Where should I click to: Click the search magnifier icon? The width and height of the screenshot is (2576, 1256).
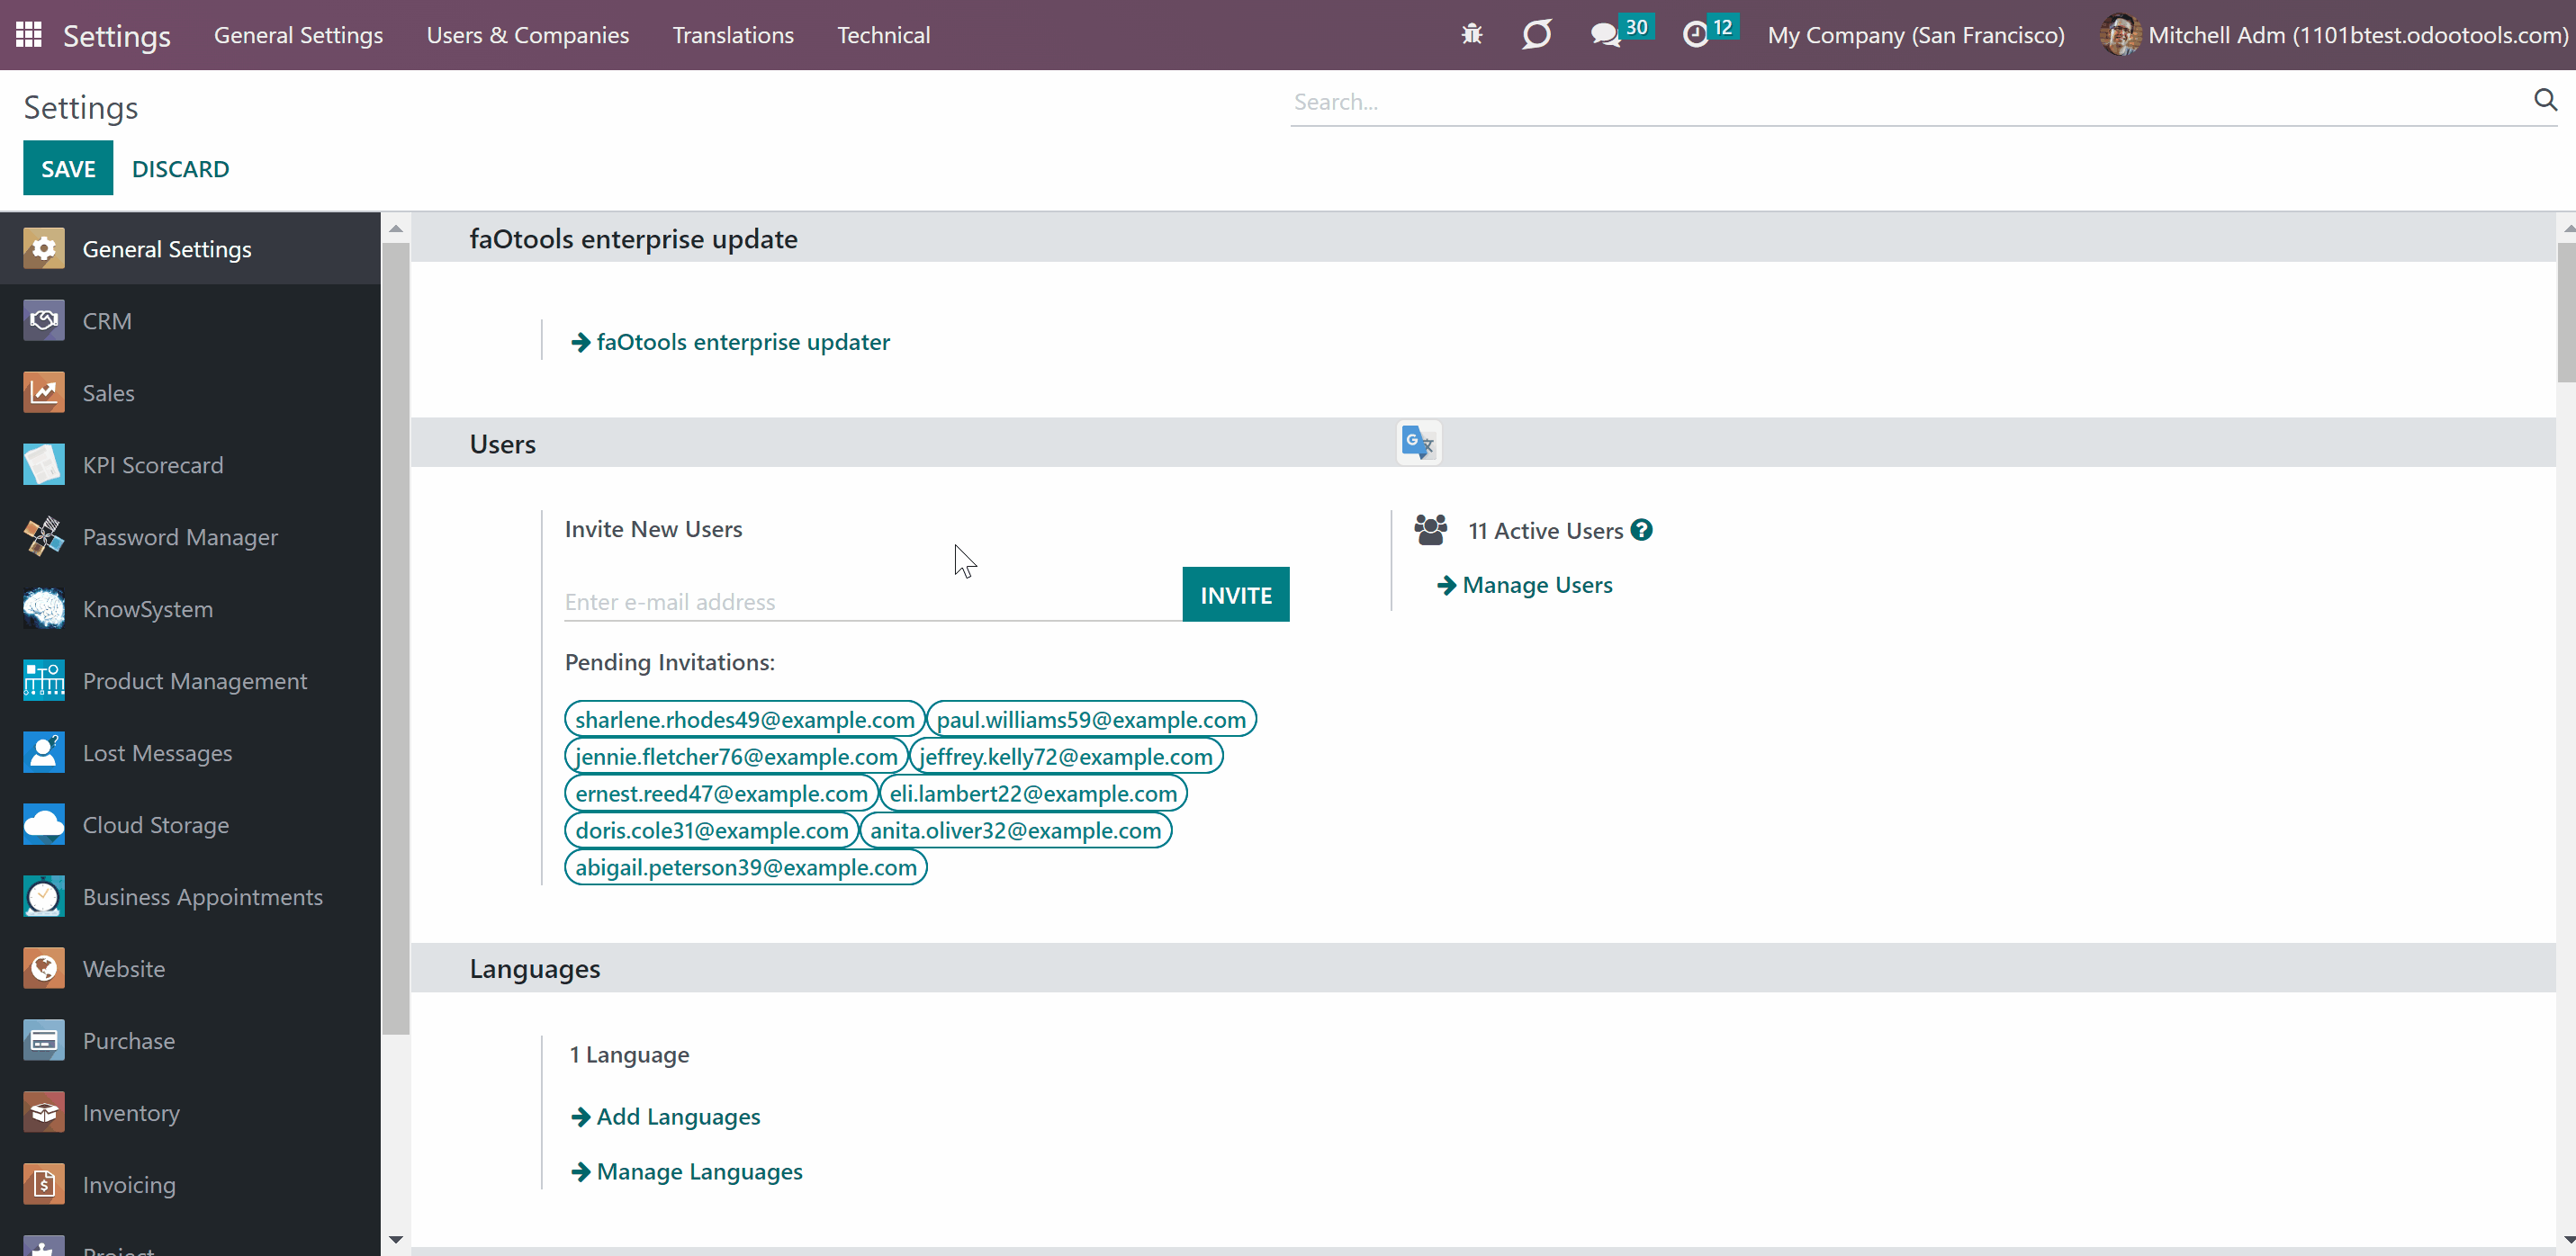[2545, 100]
